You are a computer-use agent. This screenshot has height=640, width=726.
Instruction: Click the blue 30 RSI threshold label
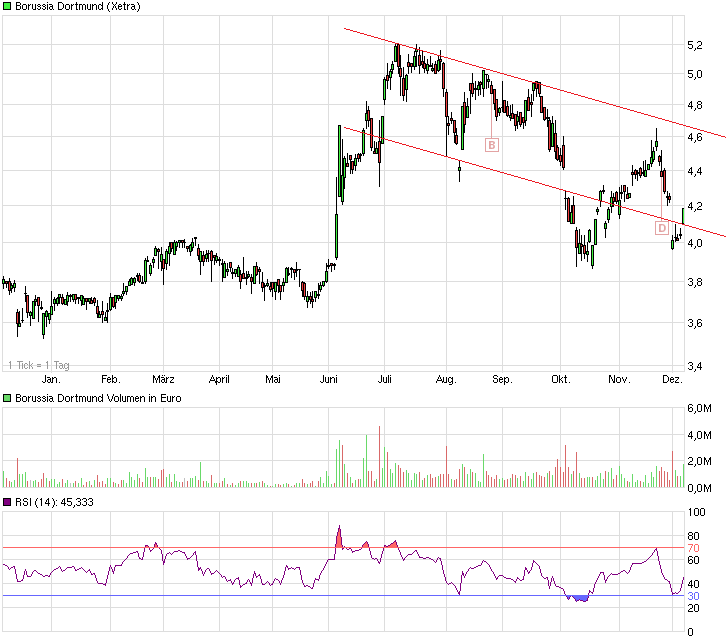(692, 596)
